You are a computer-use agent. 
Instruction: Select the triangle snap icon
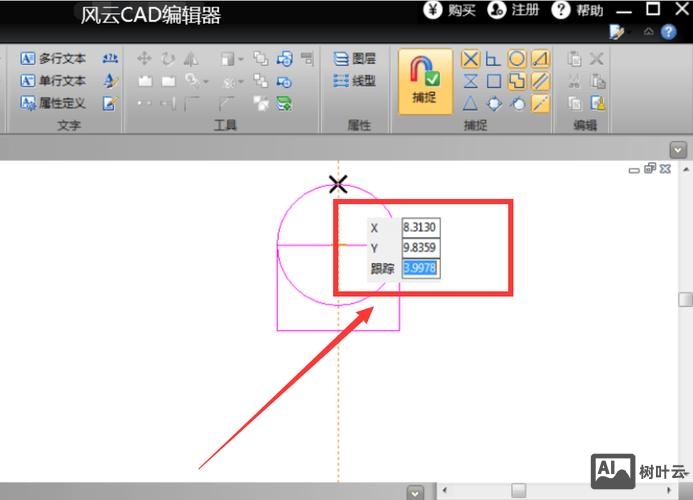point(470,103)
